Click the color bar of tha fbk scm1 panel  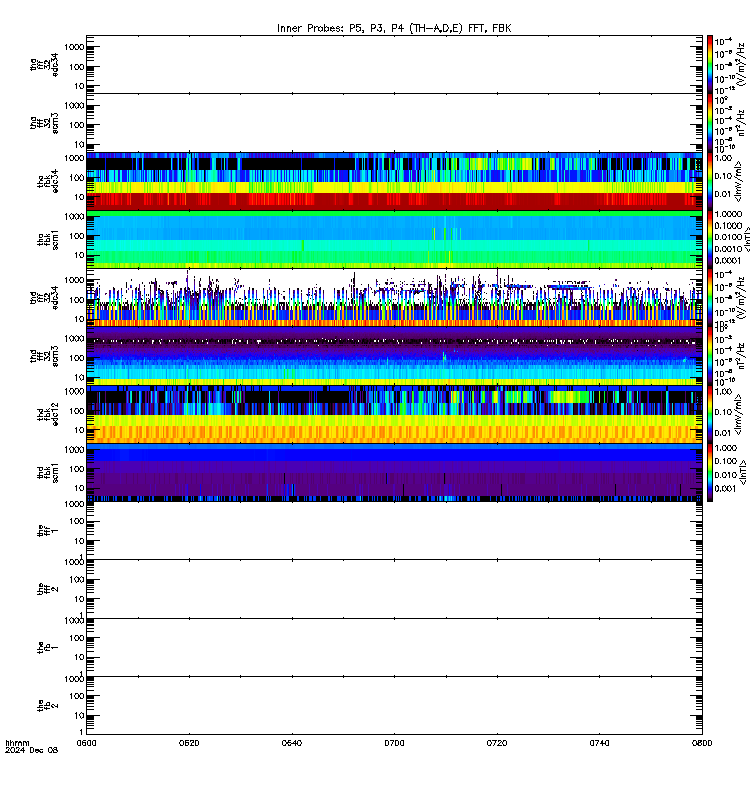click(x=710, y=240)
